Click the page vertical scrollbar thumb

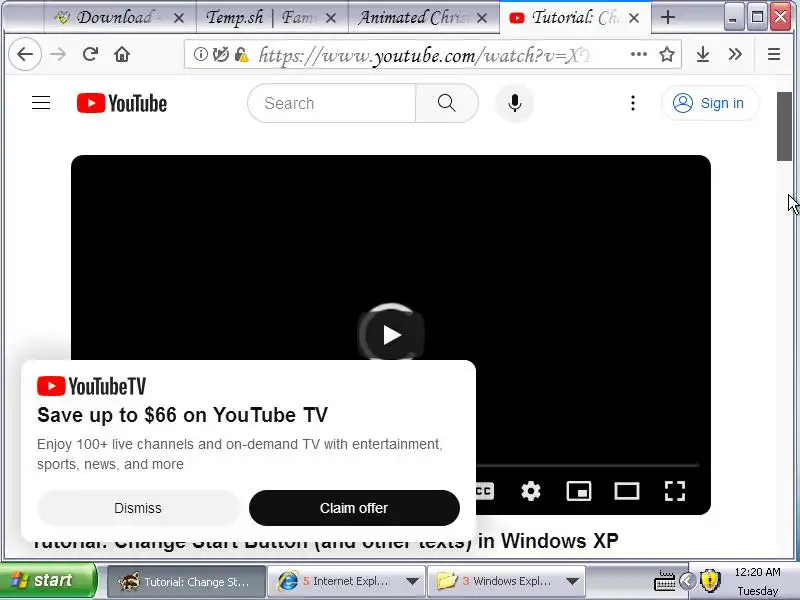784,127
